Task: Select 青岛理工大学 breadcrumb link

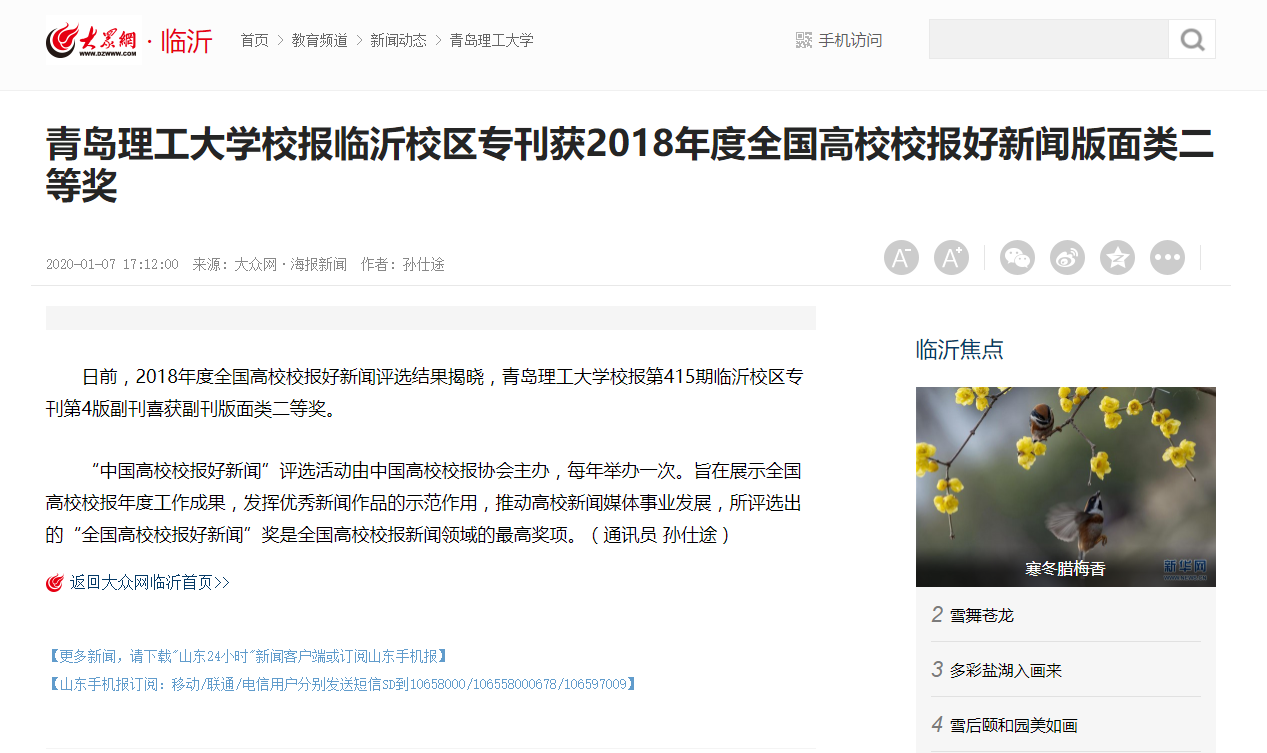Action: pos(491,40)
